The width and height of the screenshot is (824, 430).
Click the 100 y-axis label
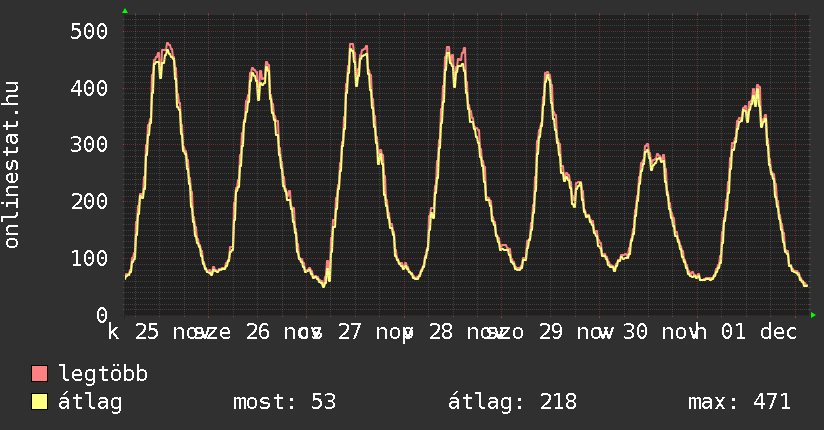coord(88,258)
